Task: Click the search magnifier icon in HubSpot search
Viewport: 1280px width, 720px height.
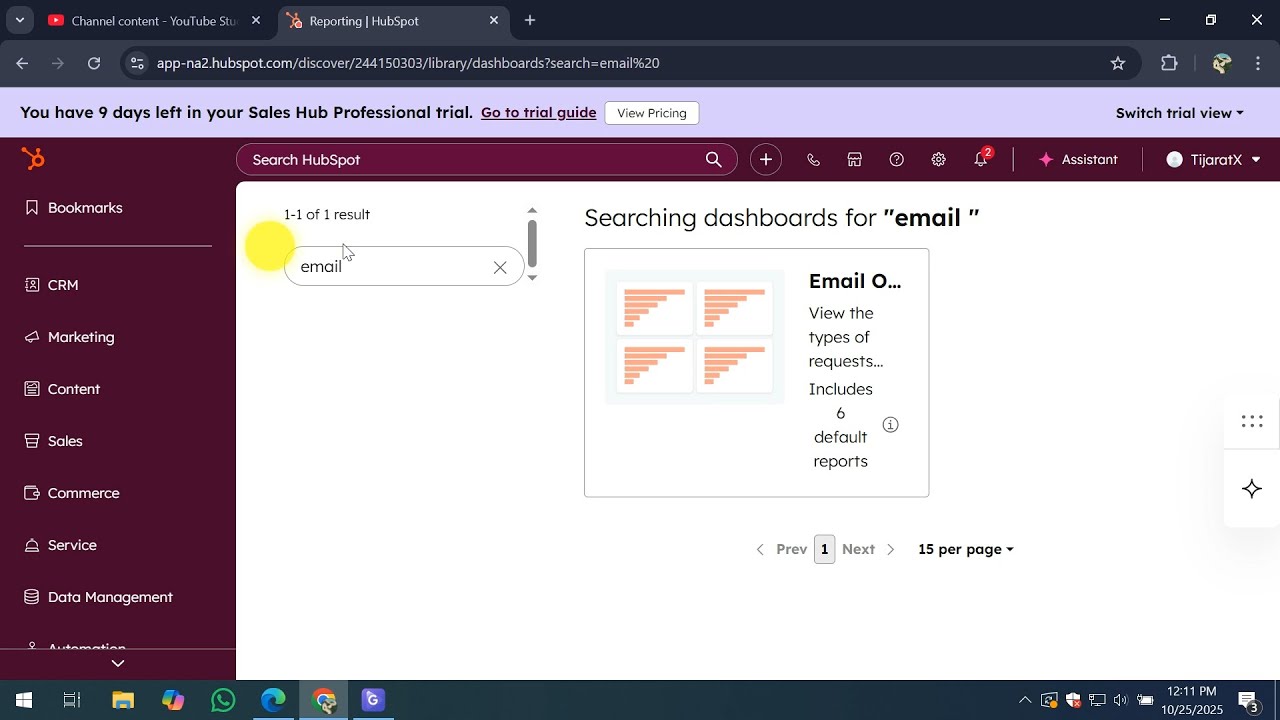Action: pyautogui.click(x=713, y=160)
